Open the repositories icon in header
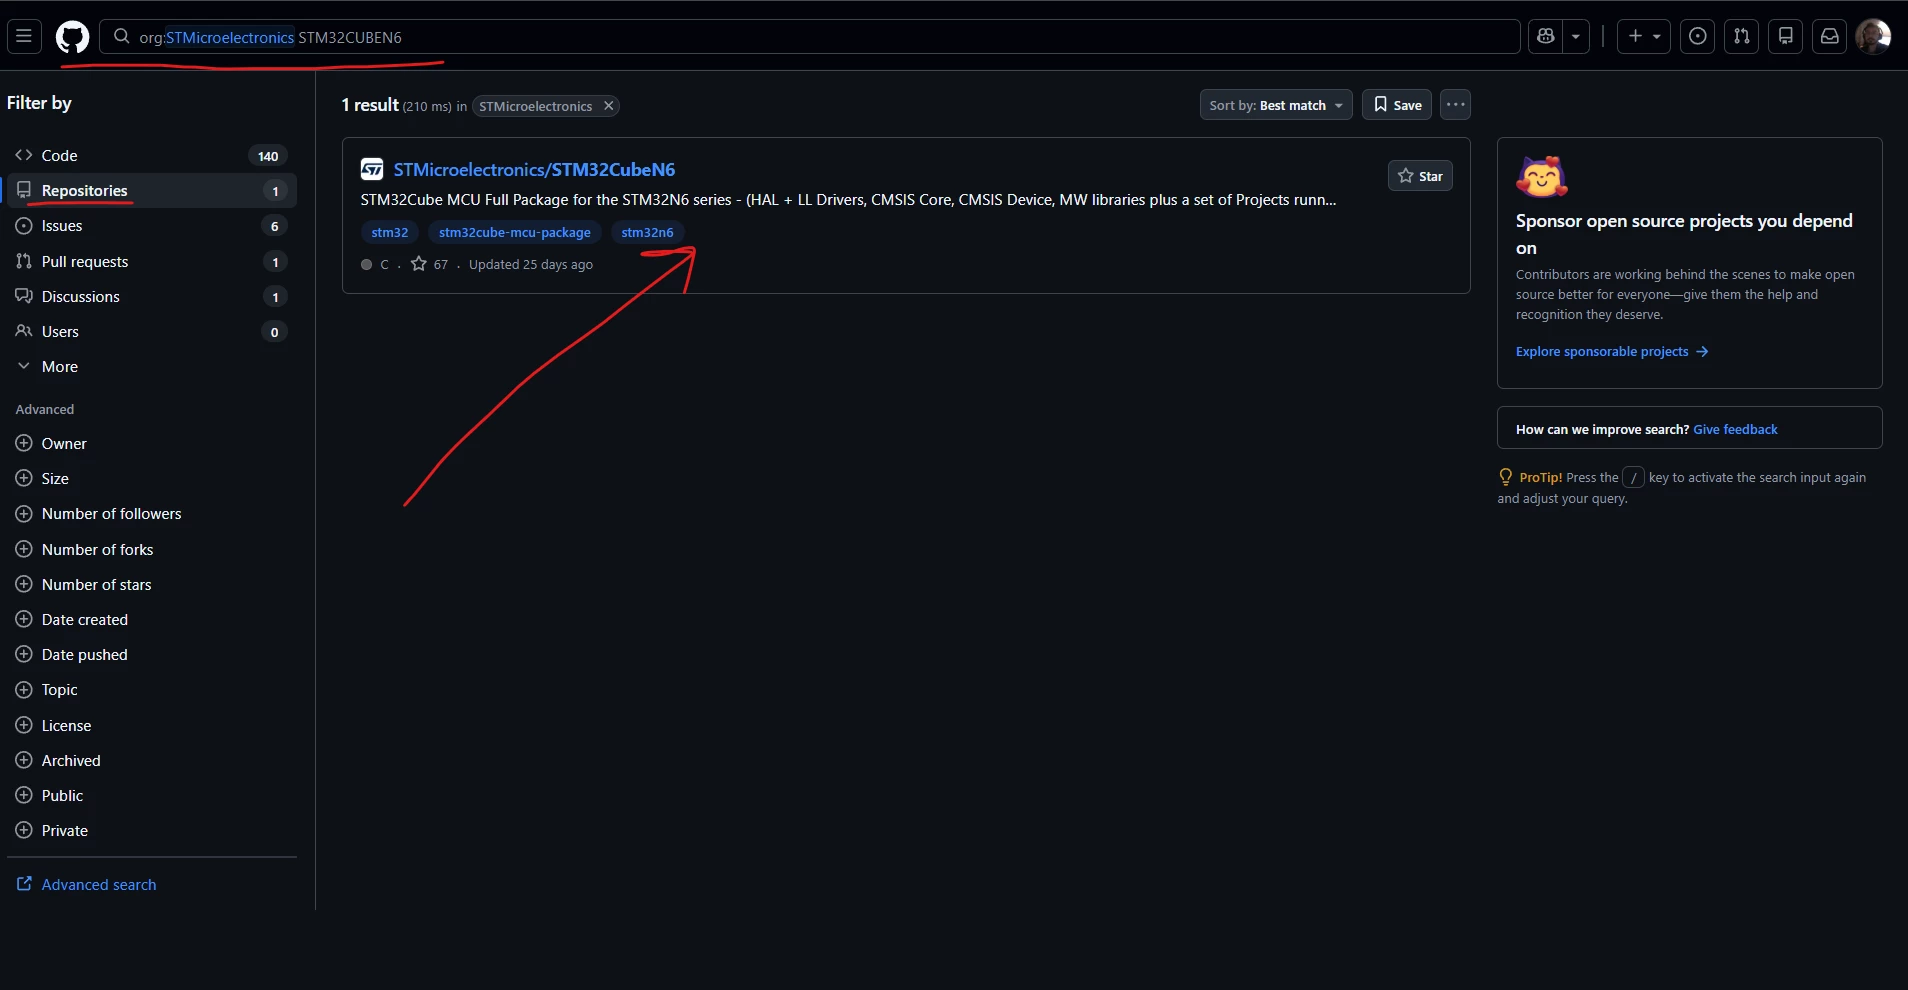This screenshot has width=1908, height=990. [x=1786, y=37]
